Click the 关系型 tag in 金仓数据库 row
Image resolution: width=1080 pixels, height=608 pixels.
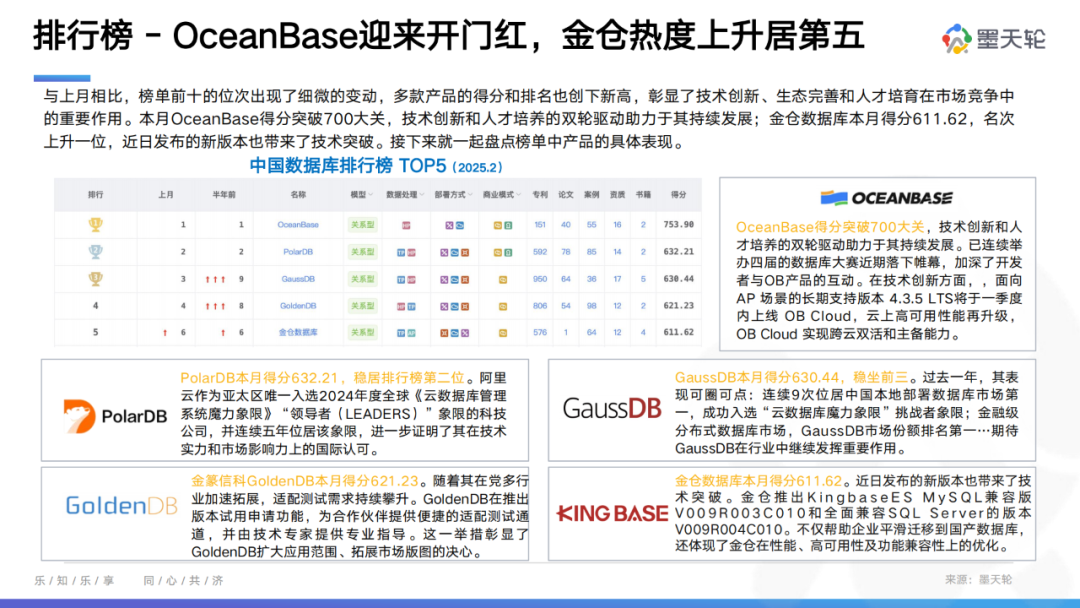362,333
